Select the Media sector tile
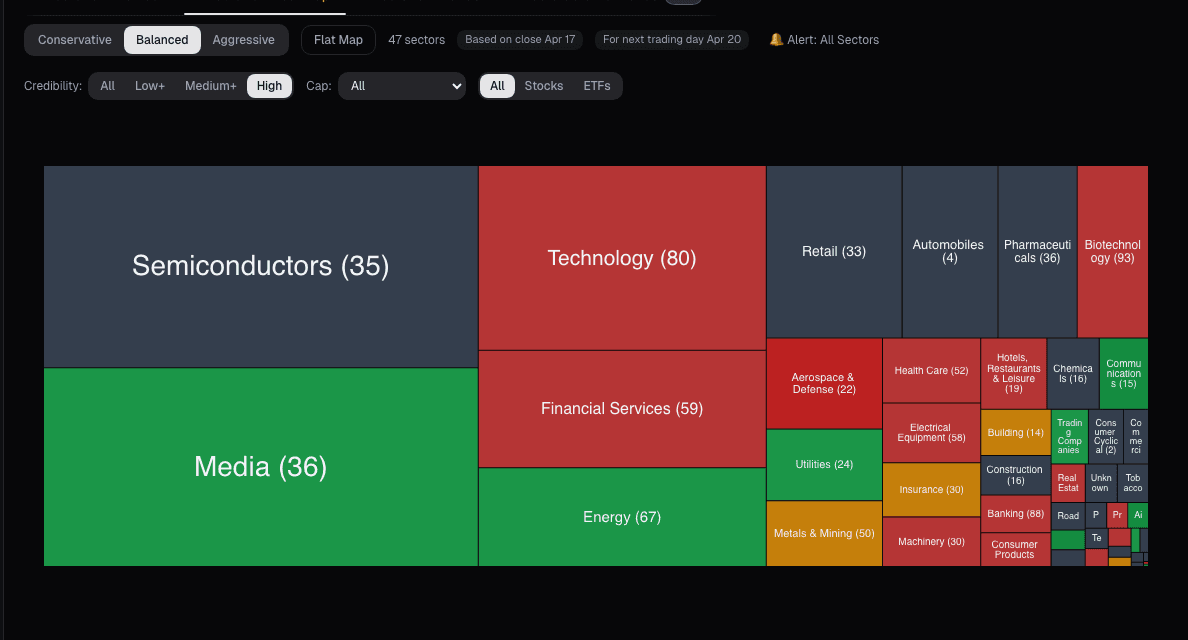Image resolution: width=1188 pixels, height=640 pixels. [260, 467]
